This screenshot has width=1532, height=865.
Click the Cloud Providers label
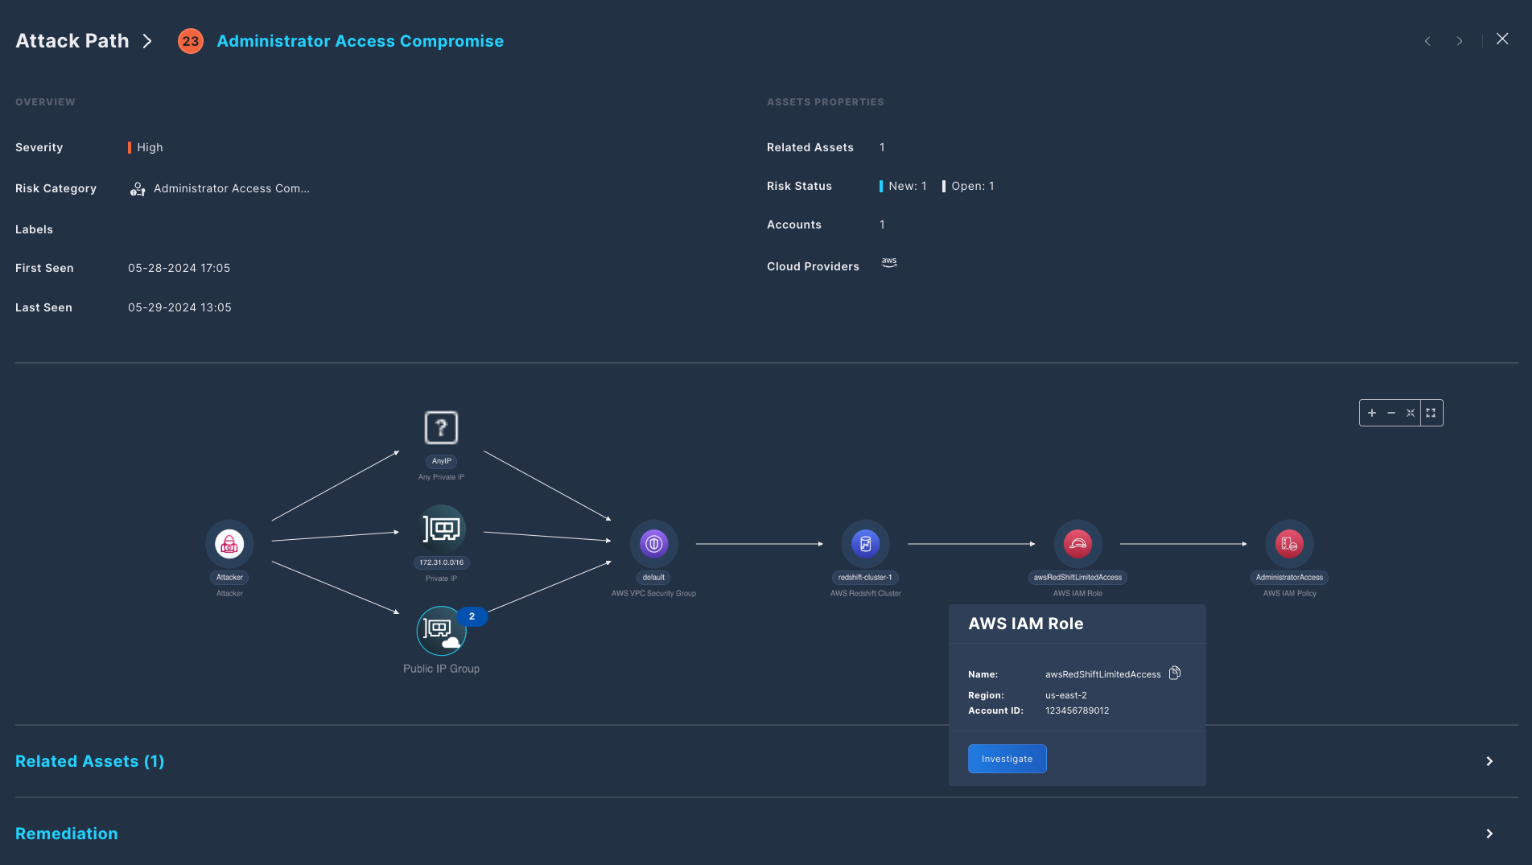tap(813, 267)
